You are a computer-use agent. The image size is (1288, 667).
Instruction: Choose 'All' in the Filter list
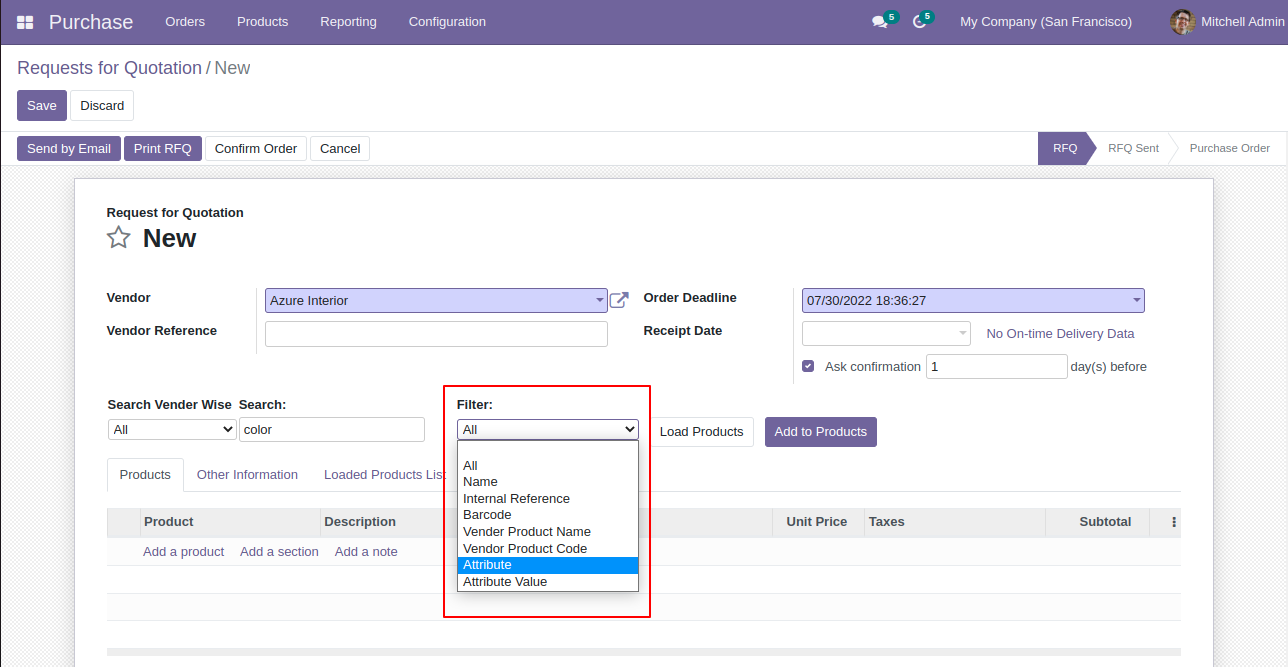tap(548, 465)
